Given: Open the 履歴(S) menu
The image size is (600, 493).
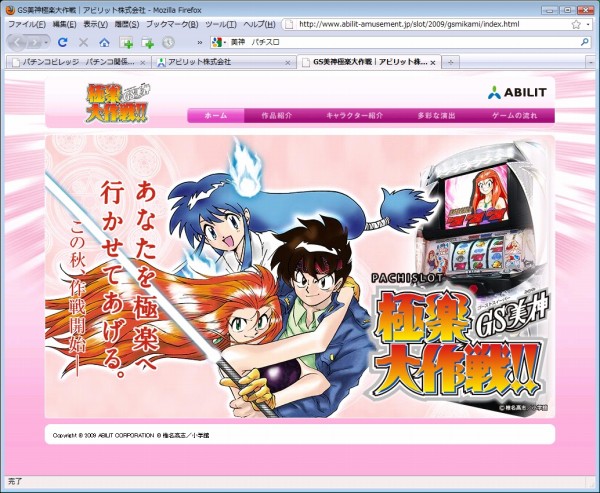Looking at the screenshot, I should 127,24.
